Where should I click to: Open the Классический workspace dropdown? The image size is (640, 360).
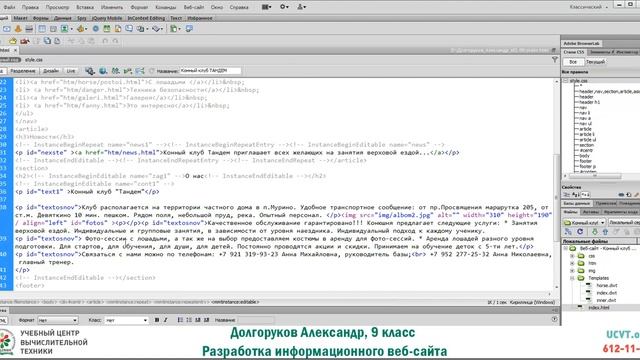pos(588,7)
